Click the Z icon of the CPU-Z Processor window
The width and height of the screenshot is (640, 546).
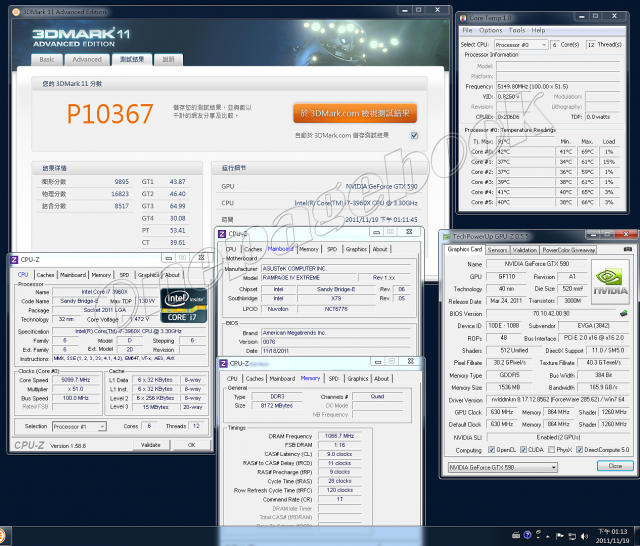point(14,260)
